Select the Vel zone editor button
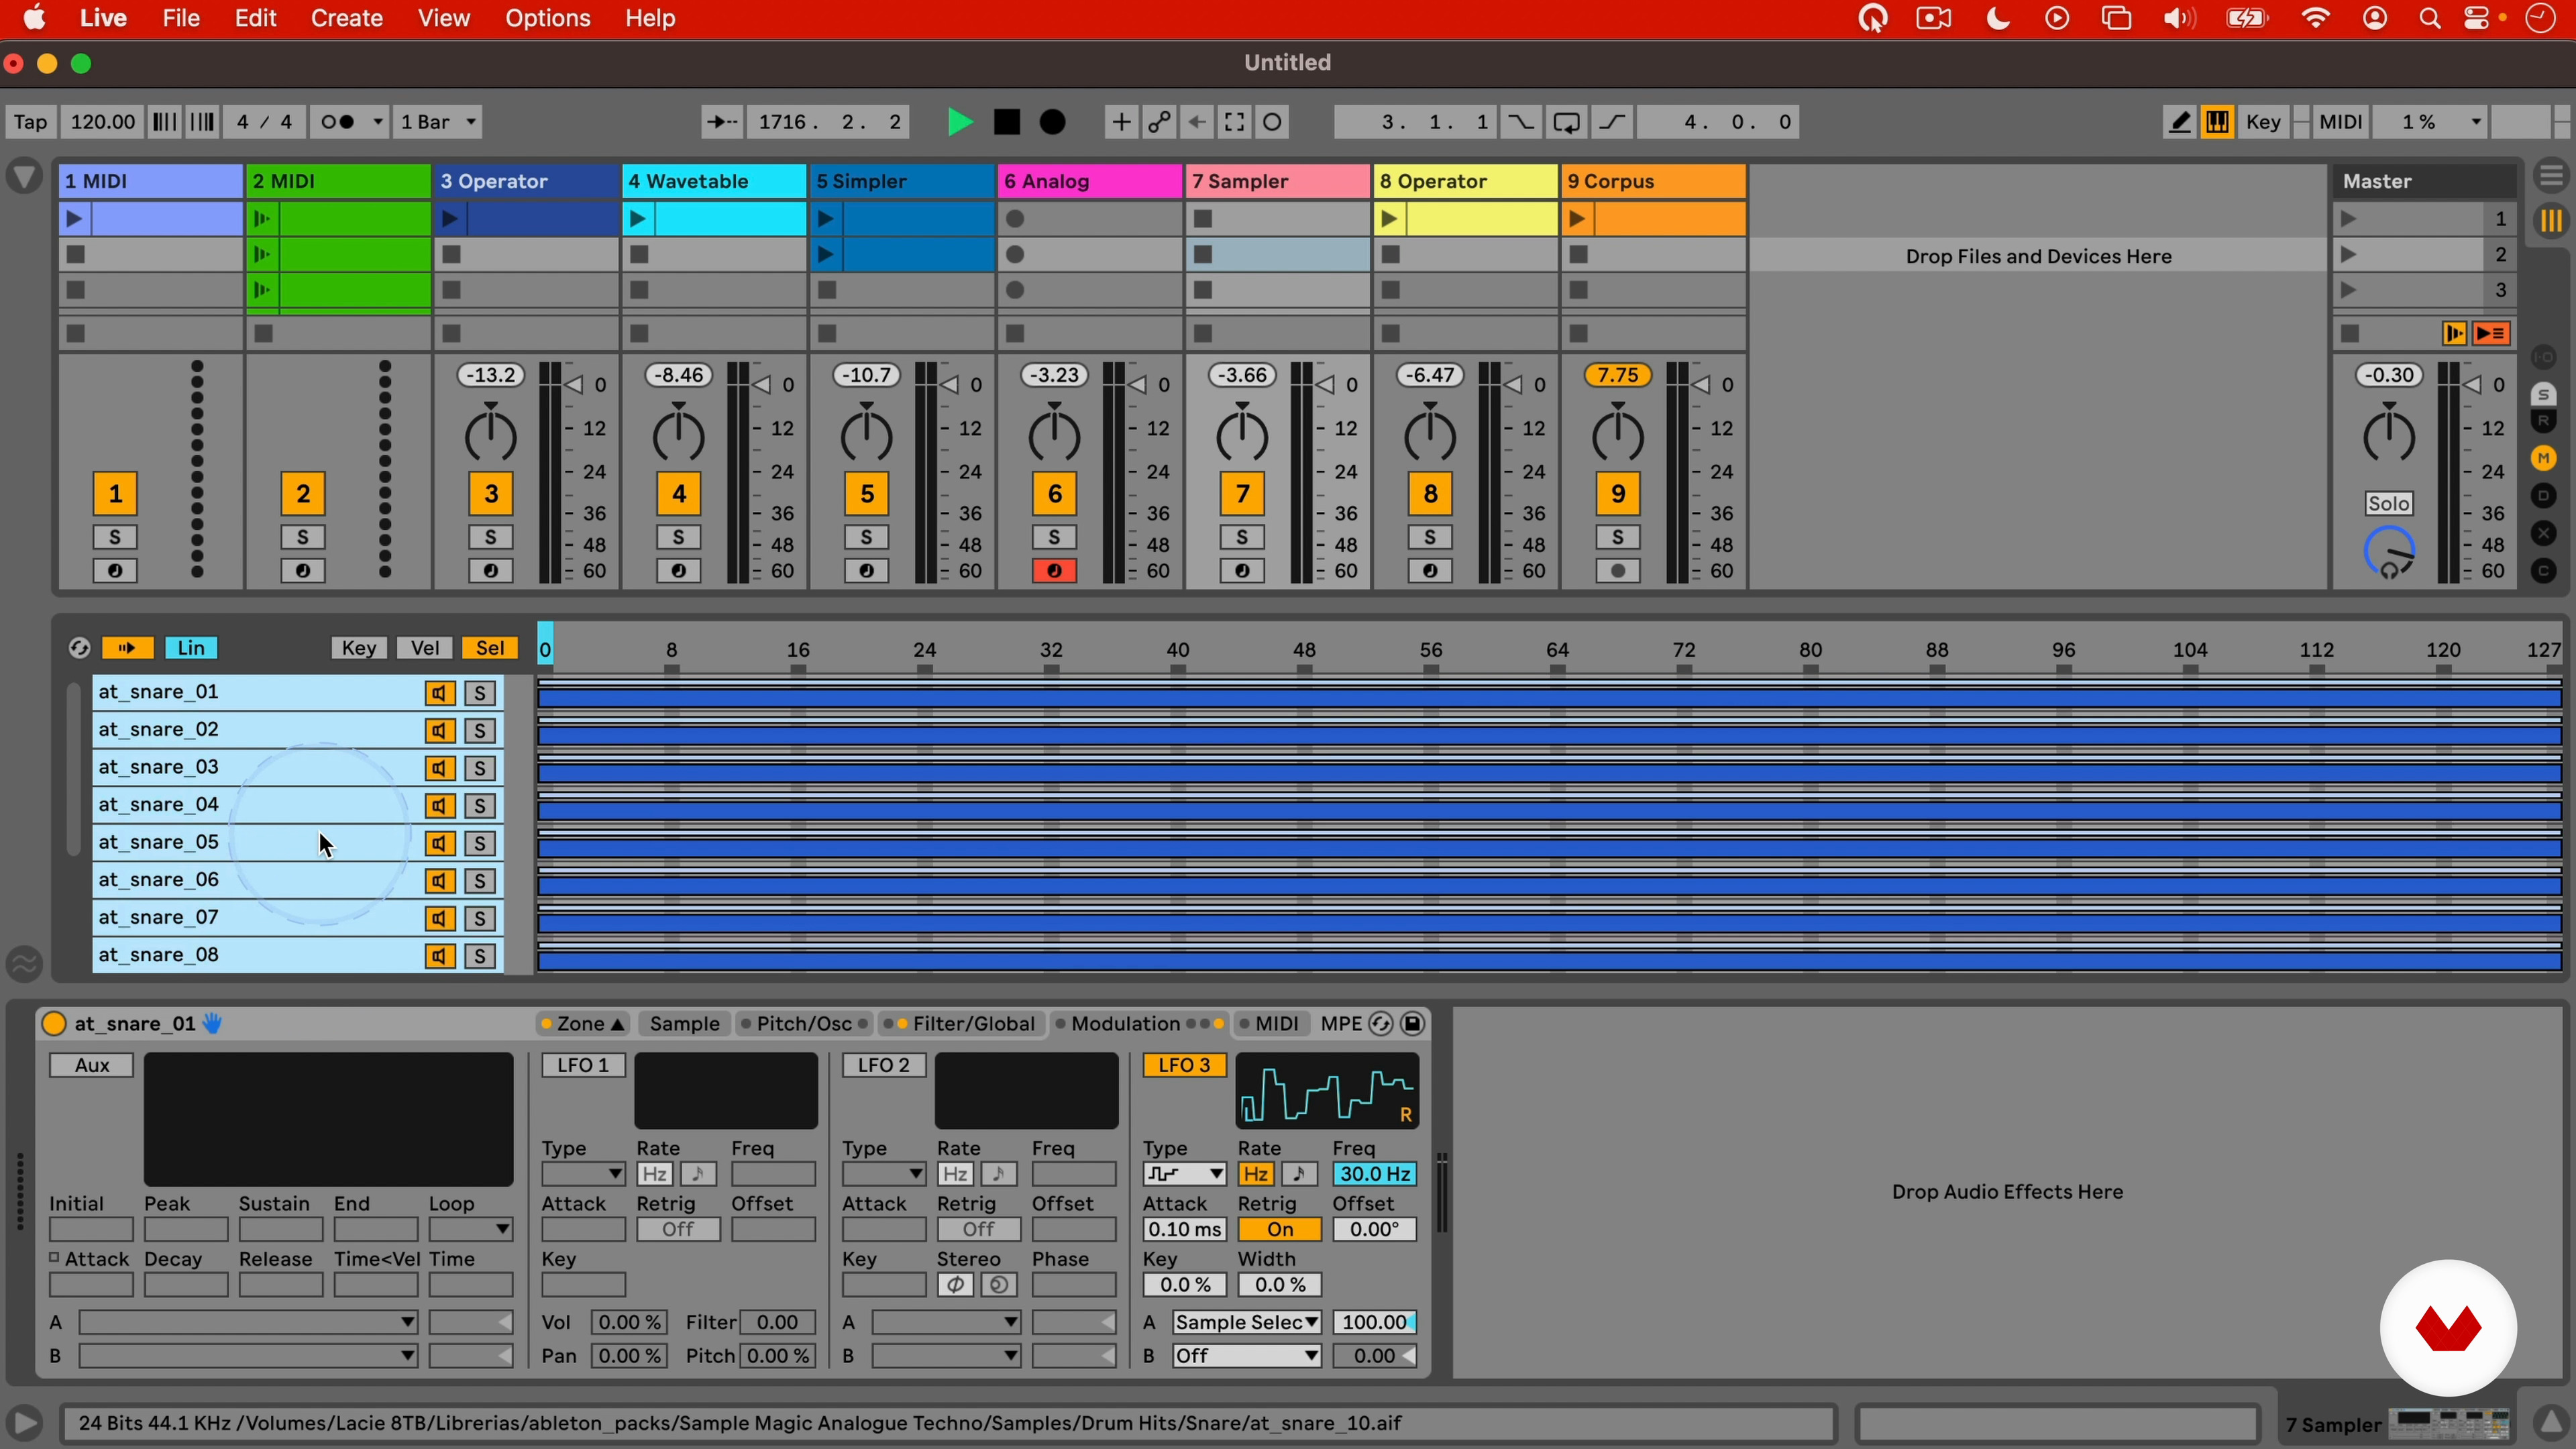The width and height of the screenshot is (2576, 1449). point(424,648)
